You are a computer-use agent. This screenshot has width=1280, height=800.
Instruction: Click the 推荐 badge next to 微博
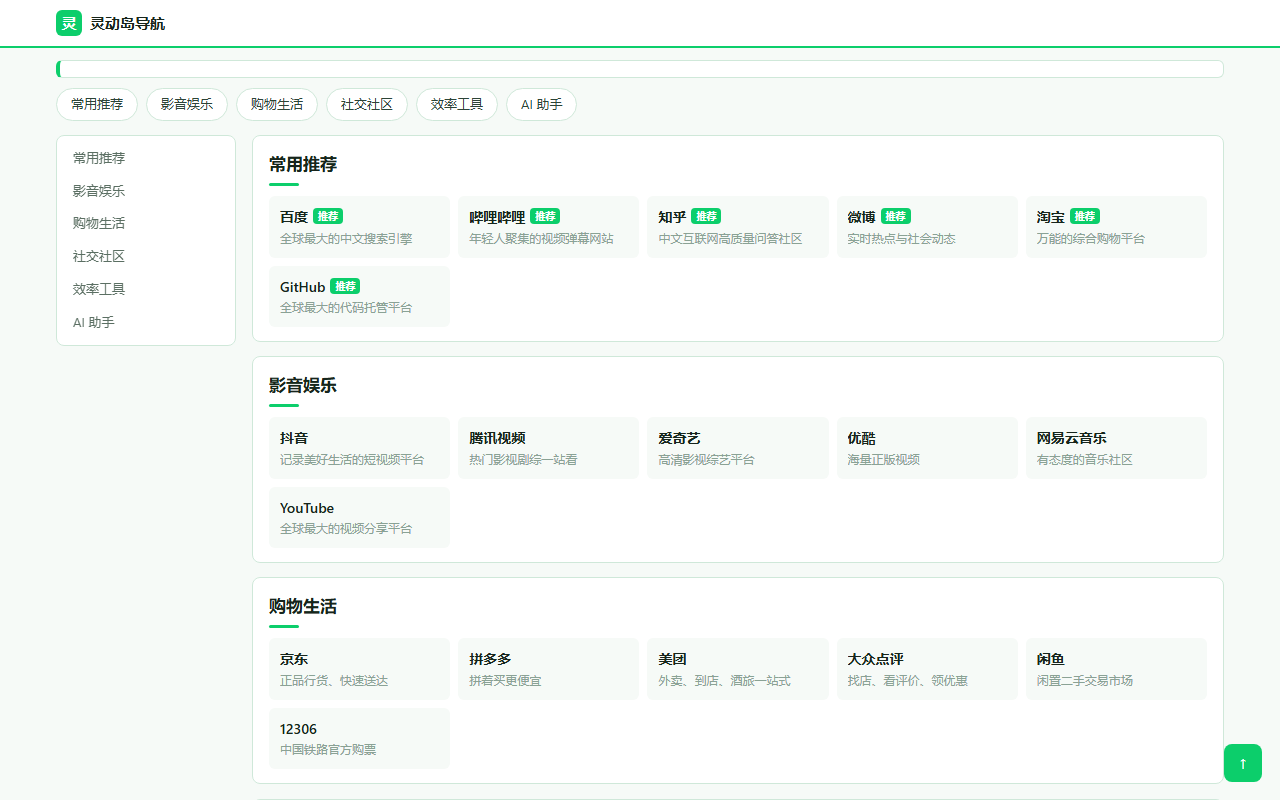(x=896, y=216)
